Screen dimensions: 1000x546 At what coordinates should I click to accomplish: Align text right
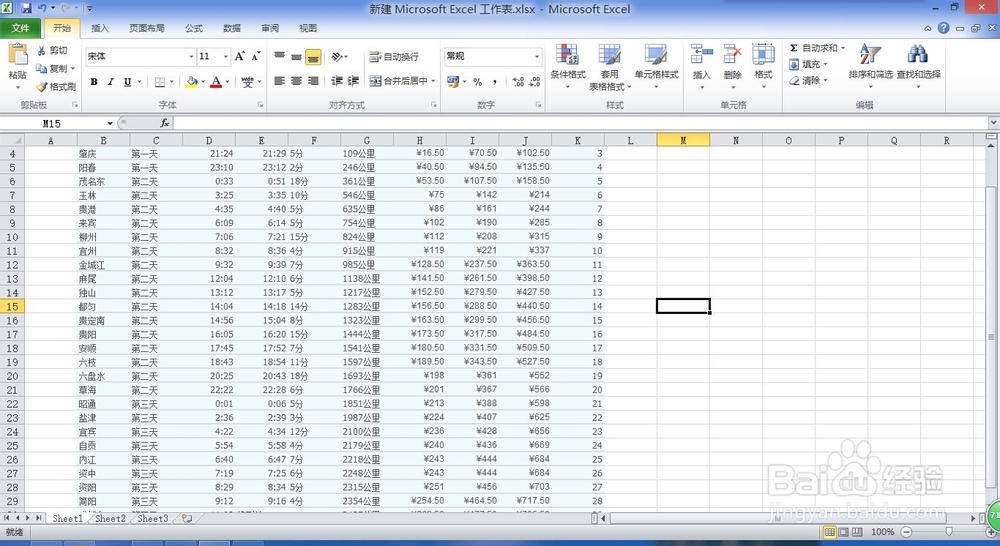pos(312,81)
